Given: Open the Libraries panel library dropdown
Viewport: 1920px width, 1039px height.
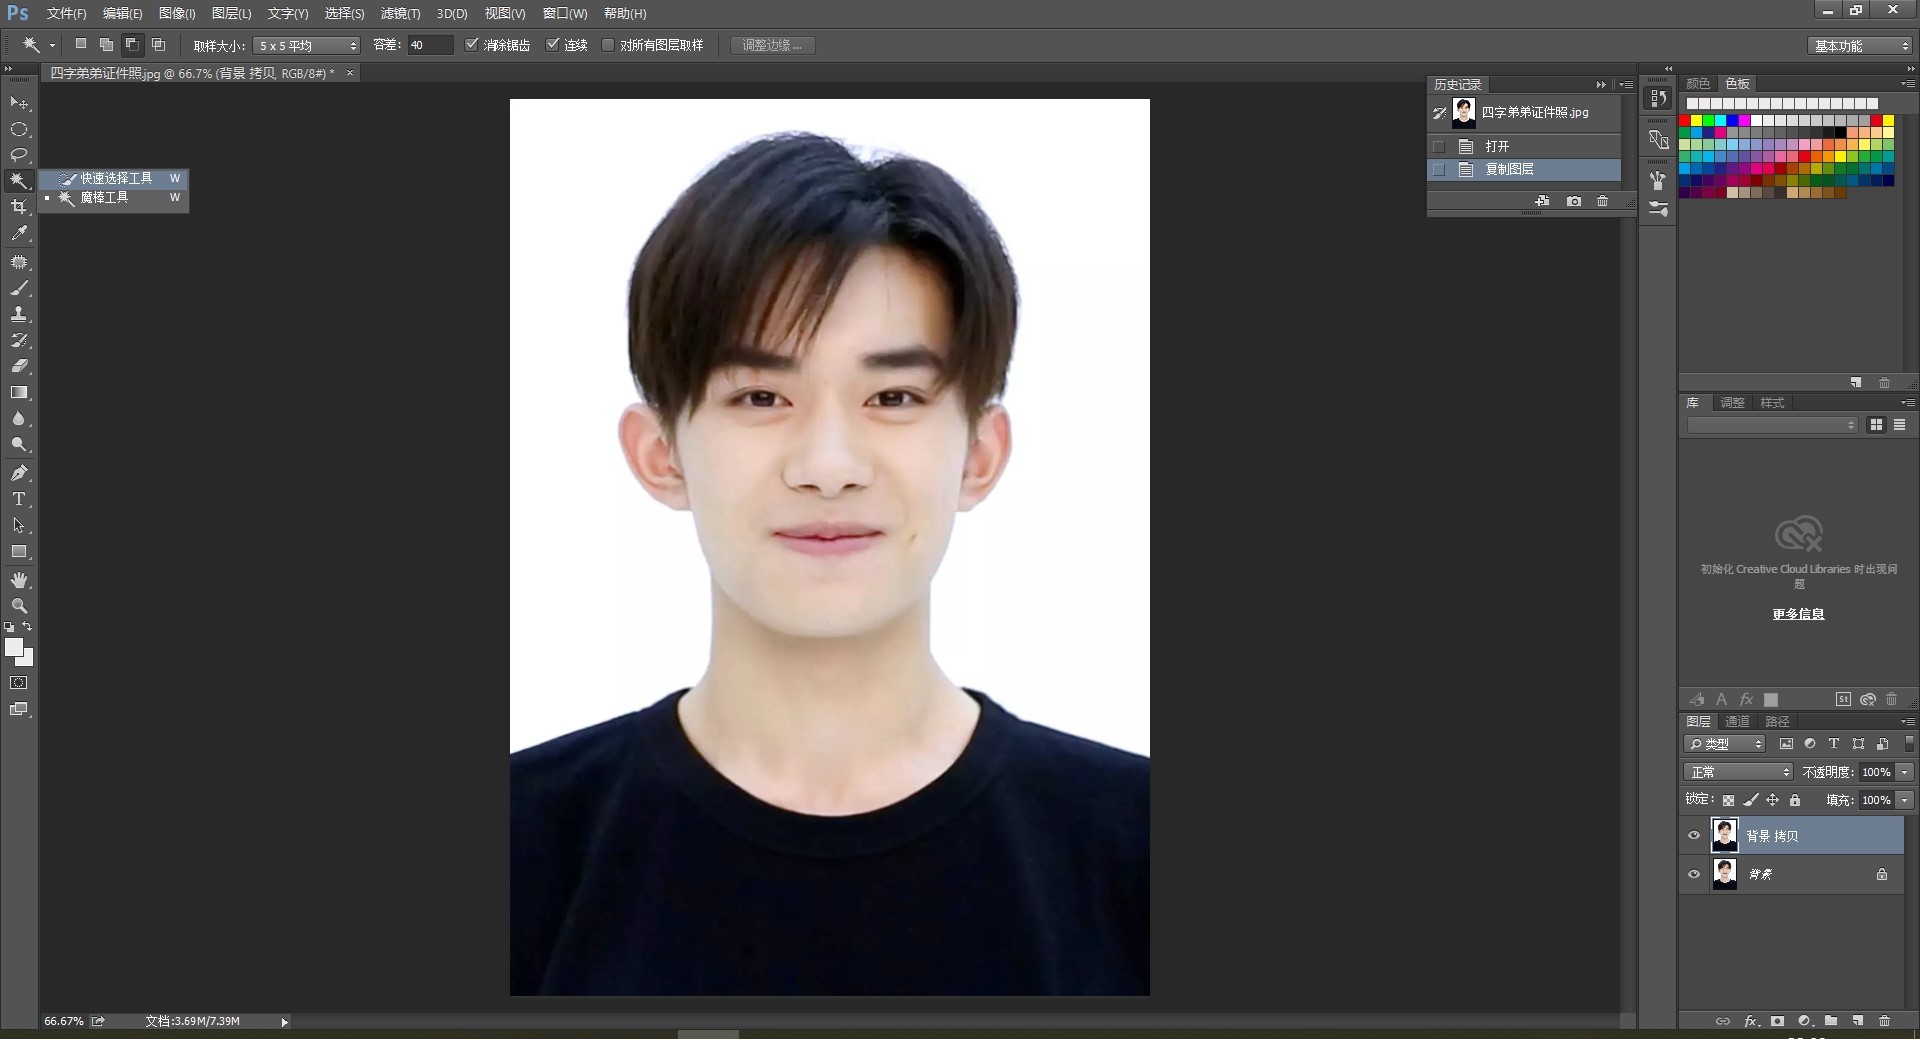Looking at the screenshot, I should (1772, 425).
